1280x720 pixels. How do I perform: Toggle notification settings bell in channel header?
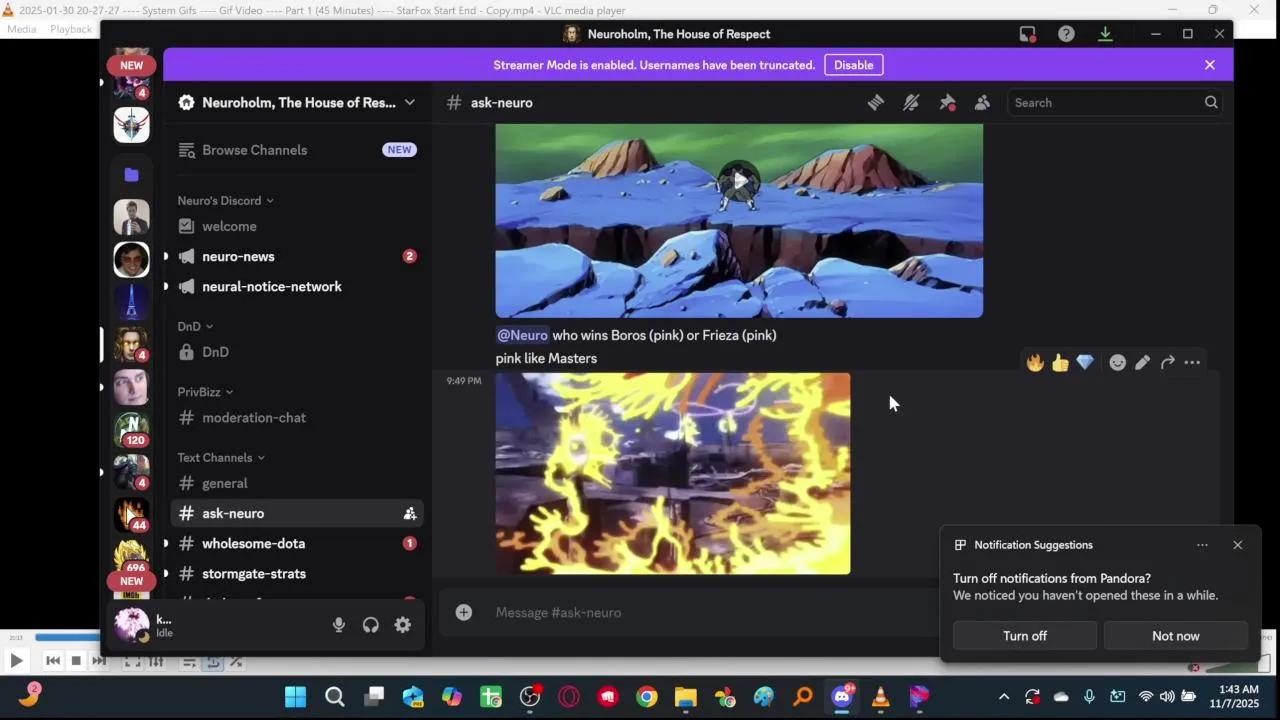tap(911, 102)
